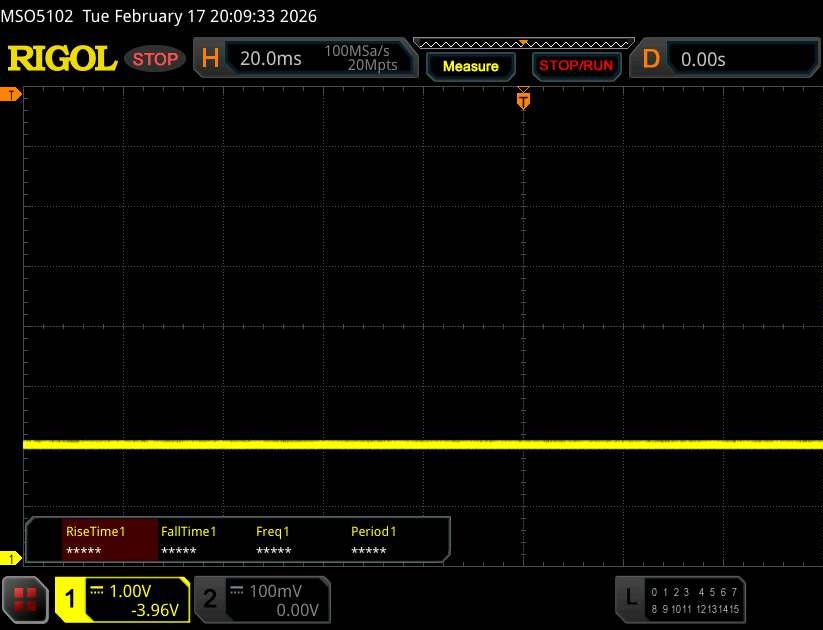Click the orange D delay icon
This screenshot has width=823, height=630.
pyautogui.click(x=651, y=59)
